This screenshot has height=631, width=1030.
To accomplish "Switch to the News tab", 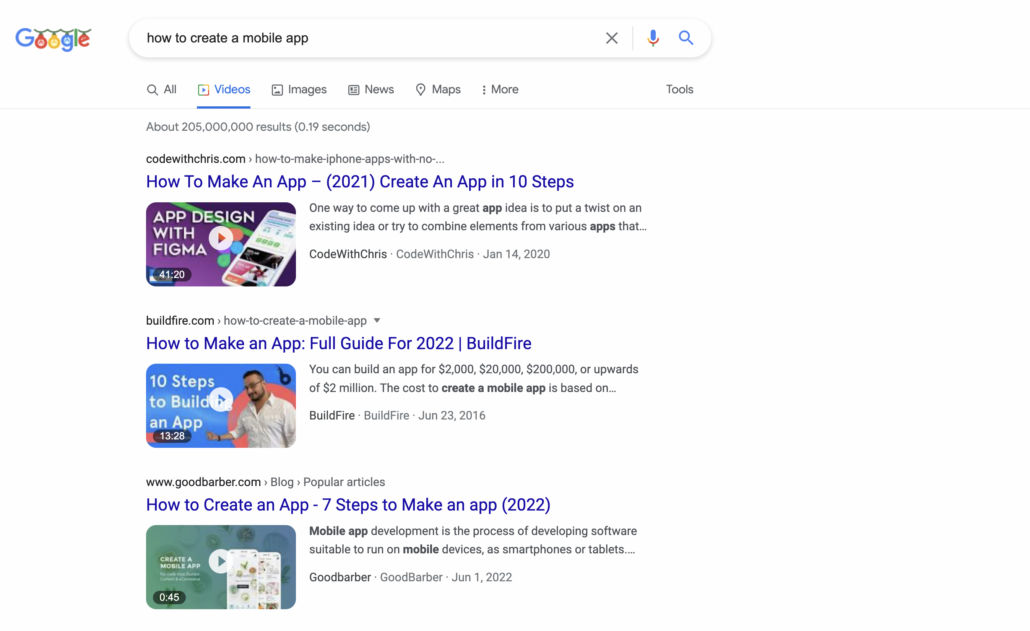I will pos(370,90).
